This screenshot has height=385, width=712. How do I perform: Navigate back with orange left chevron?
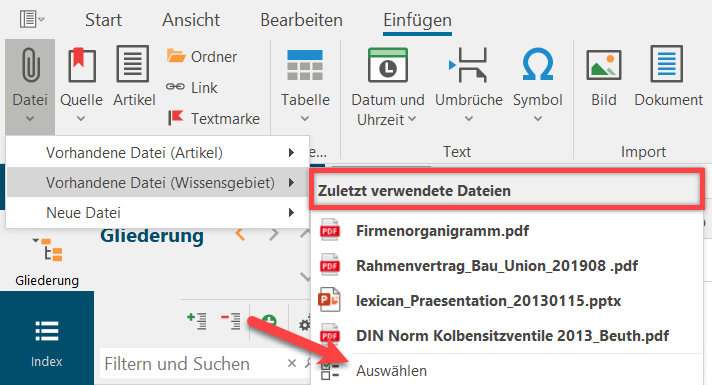click(240, 235)
